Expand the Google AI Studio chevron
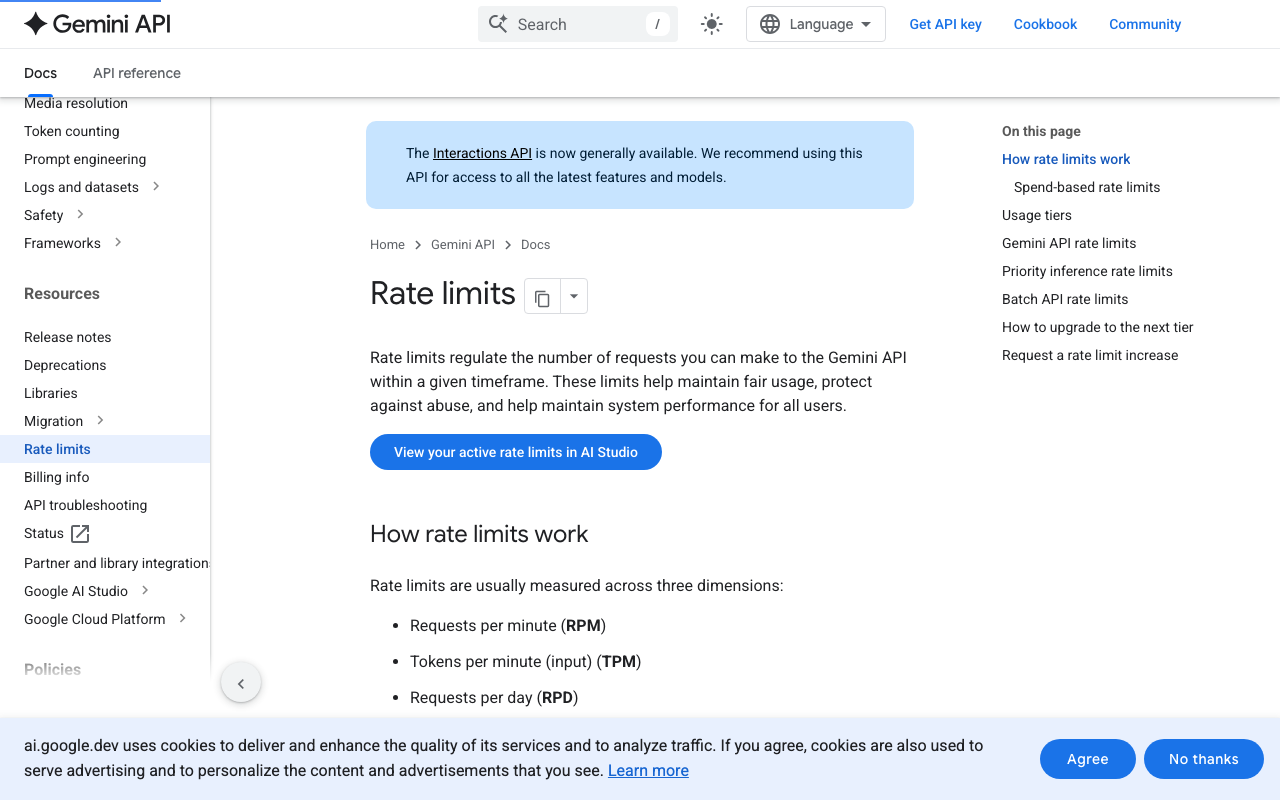 tap(145, 590)
